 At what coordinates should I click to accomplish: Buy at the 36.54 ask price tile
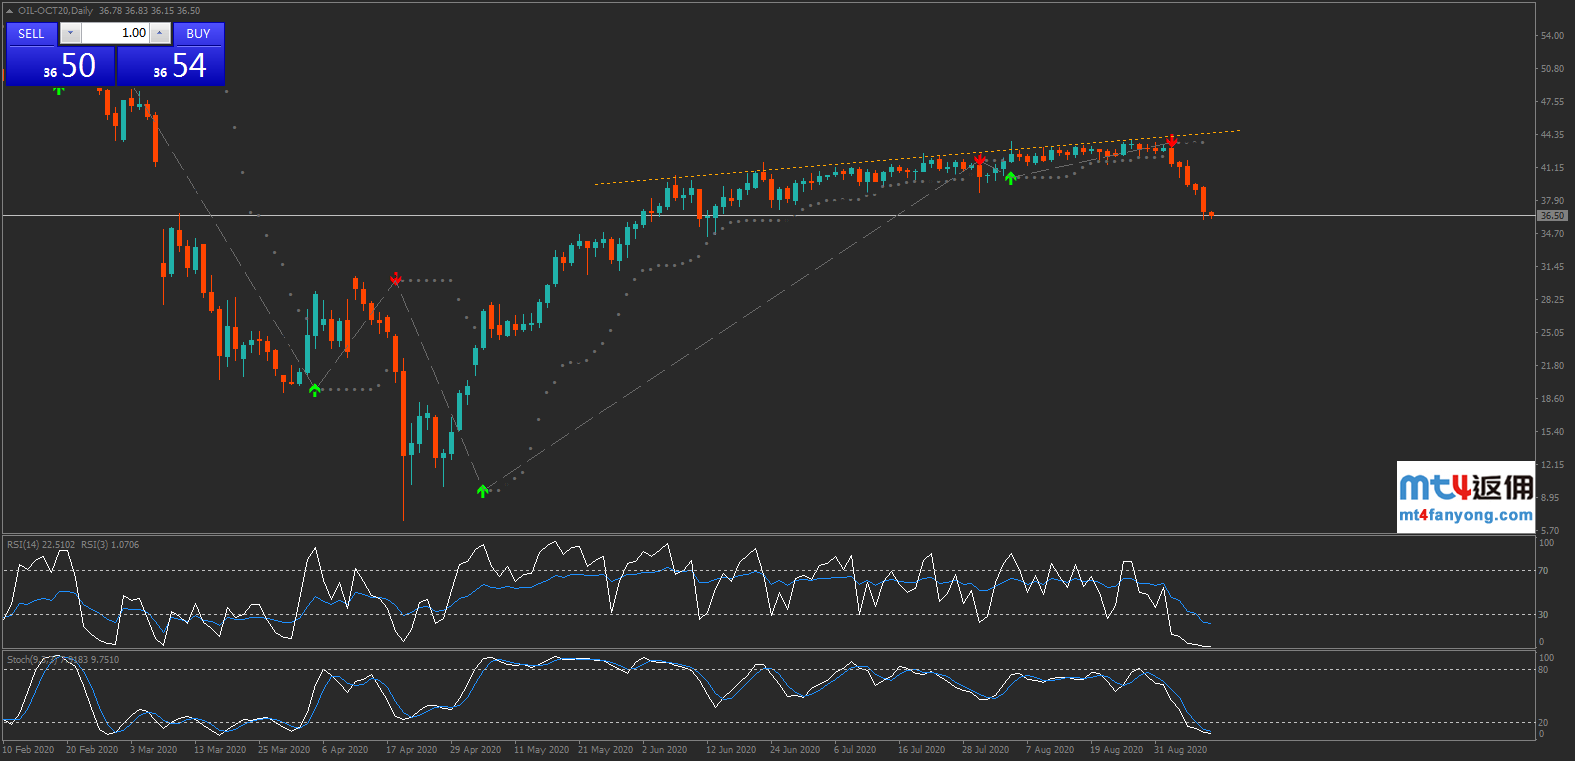[171, 66]
